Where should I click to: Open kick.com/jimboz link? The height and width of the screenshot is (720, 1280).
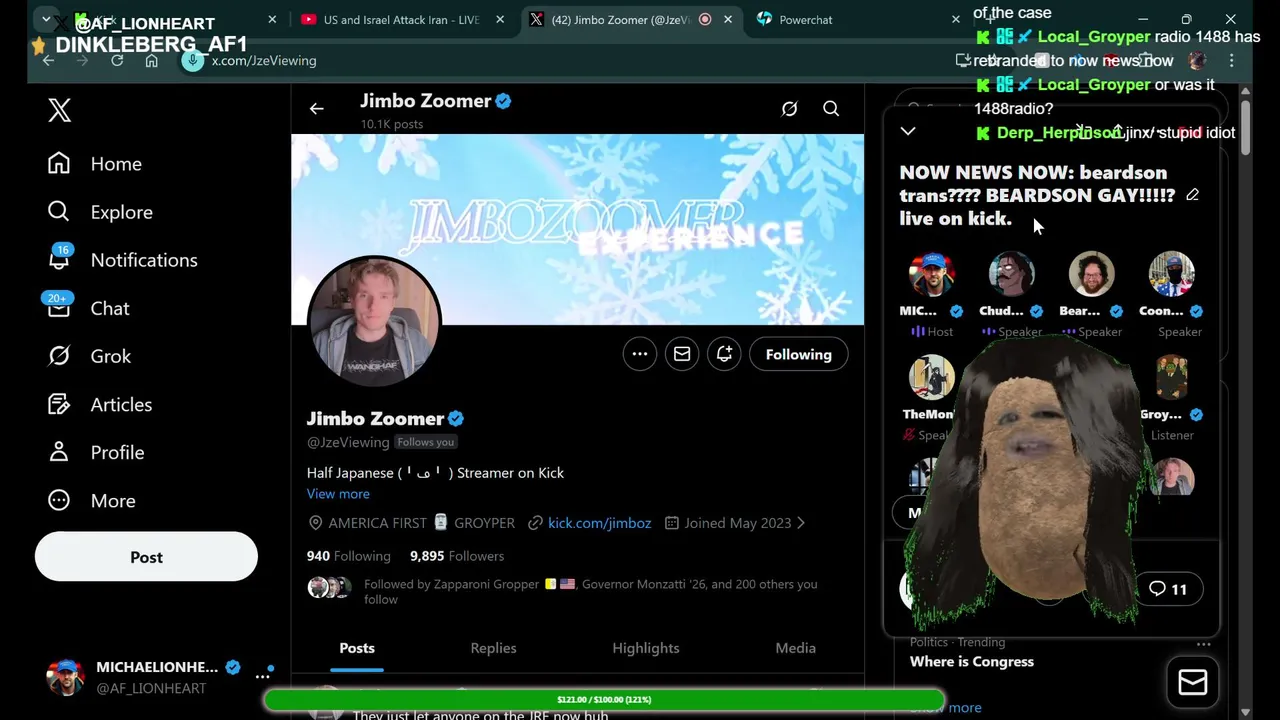click(599, 523)
